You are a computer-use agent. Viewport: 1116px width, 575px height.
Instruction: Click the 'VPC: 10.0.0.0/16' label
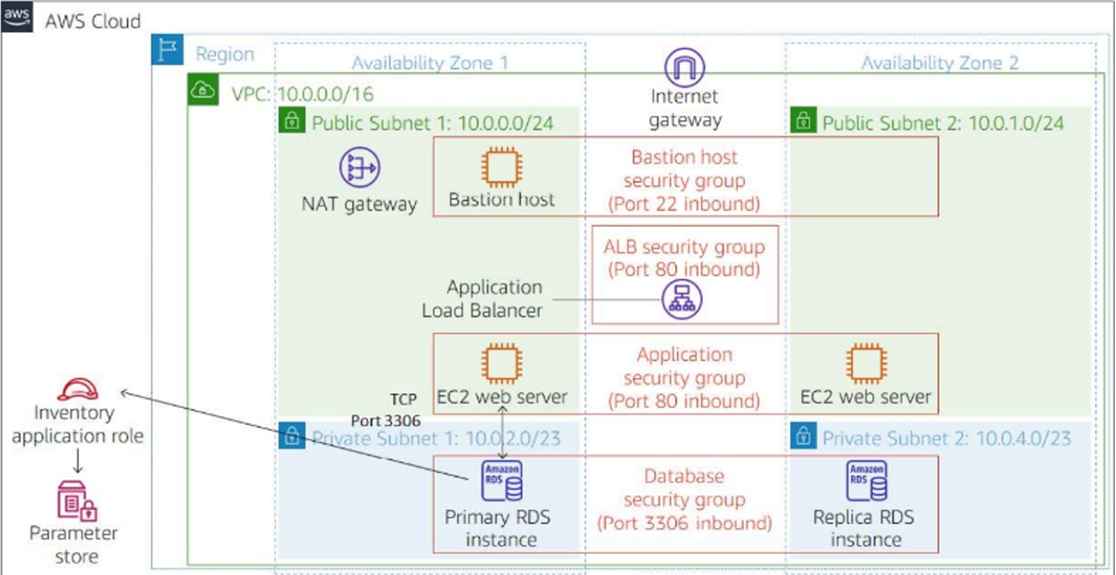[x=302, y=94]
